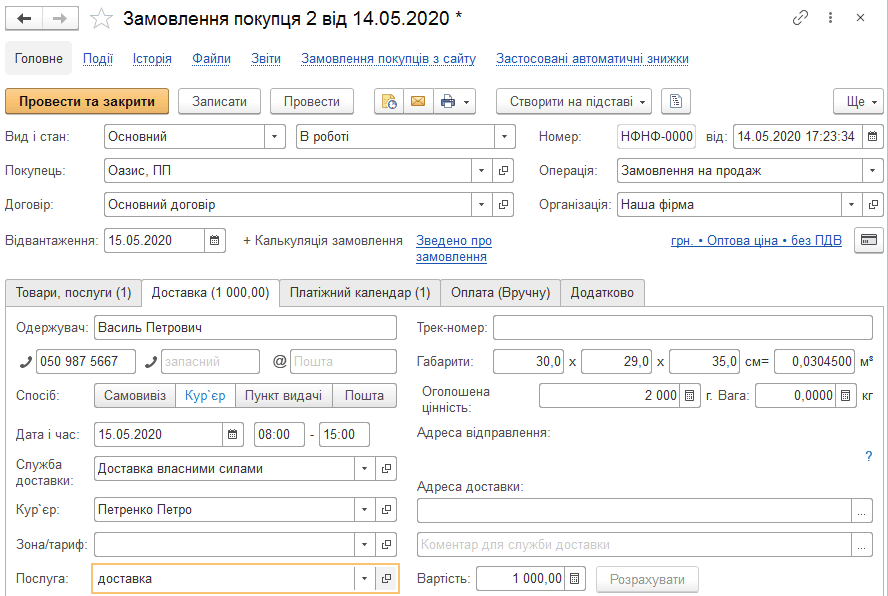Viewport: 888px width, 596px height.
Task: Expand the Організація dropdown
Action: click(851, 205)
